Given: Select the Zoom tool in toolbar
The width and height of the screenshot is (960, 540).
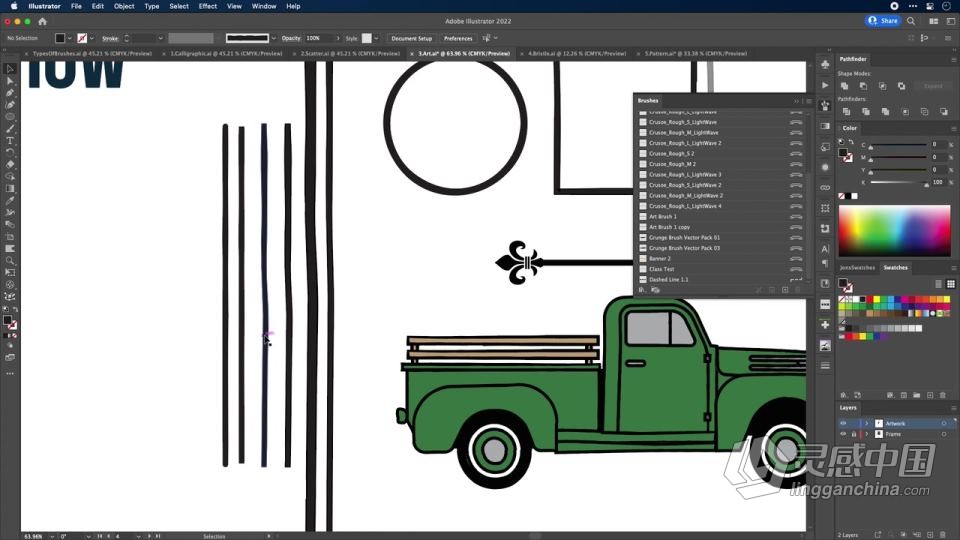Looking at the screenshot, I should 10,261.
